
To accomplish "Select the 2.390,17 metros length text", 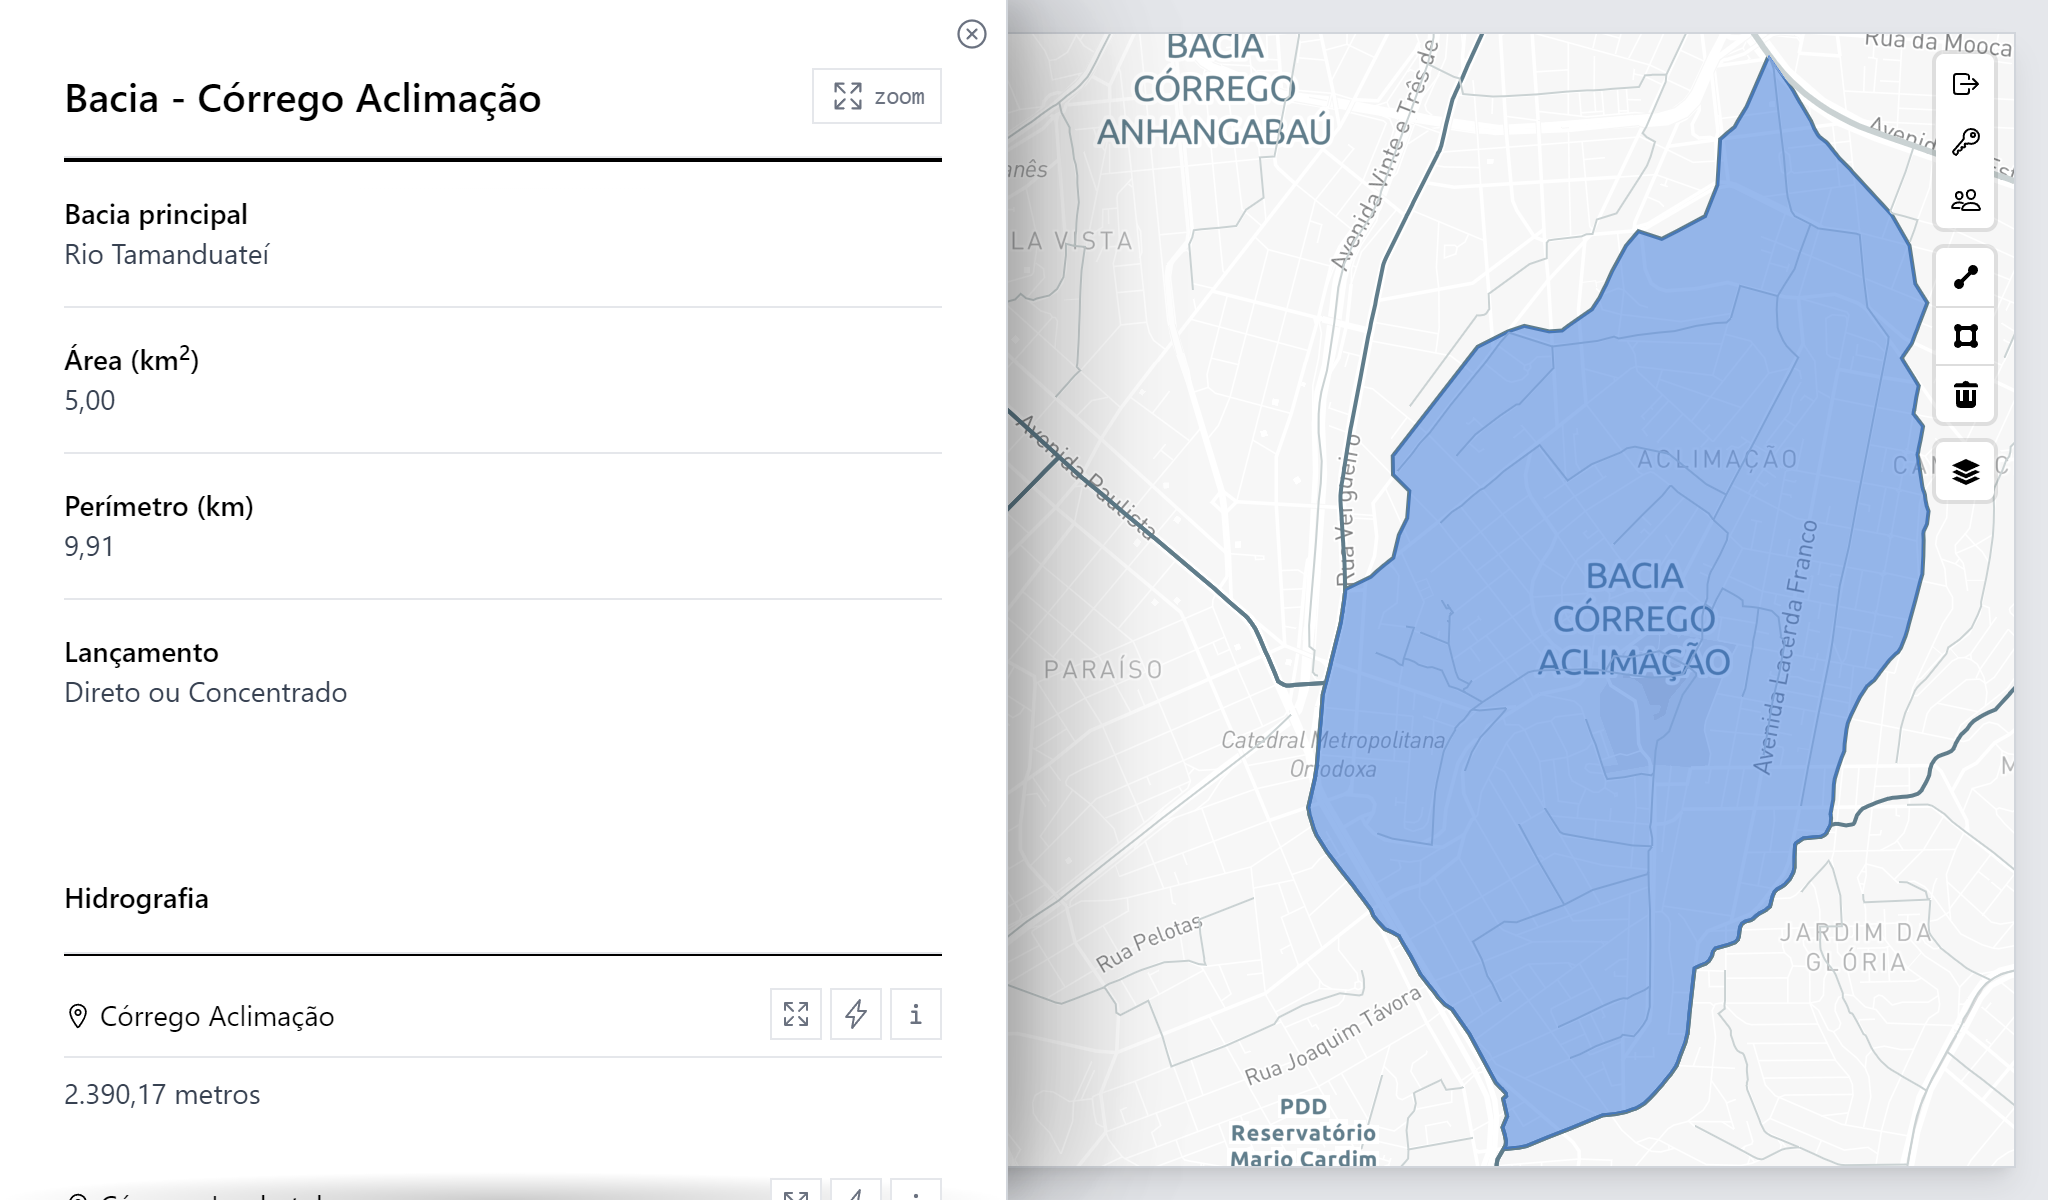I will click(162, 1095).
